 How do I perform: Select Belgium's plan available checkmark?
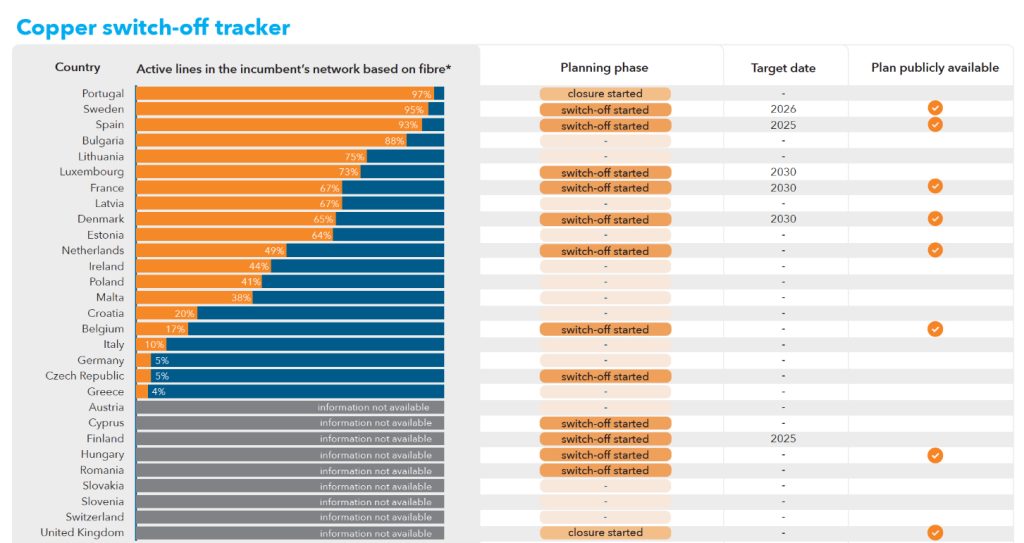point(935,328)
